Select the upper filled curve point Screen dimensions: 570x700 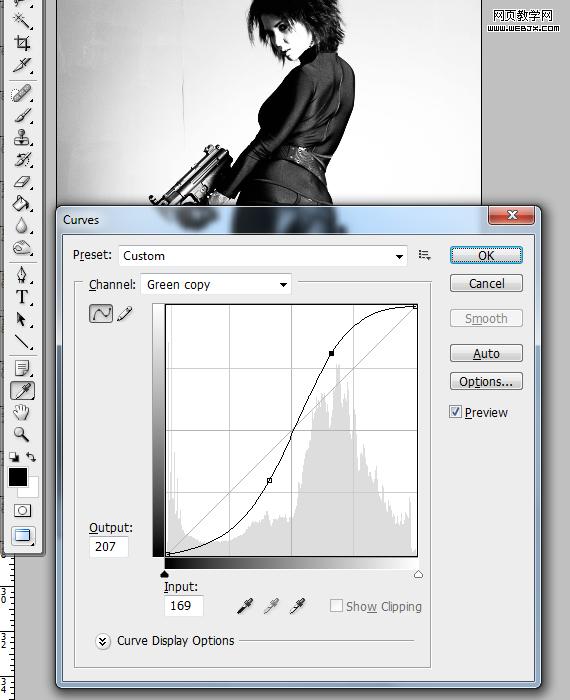pos(331,353)
